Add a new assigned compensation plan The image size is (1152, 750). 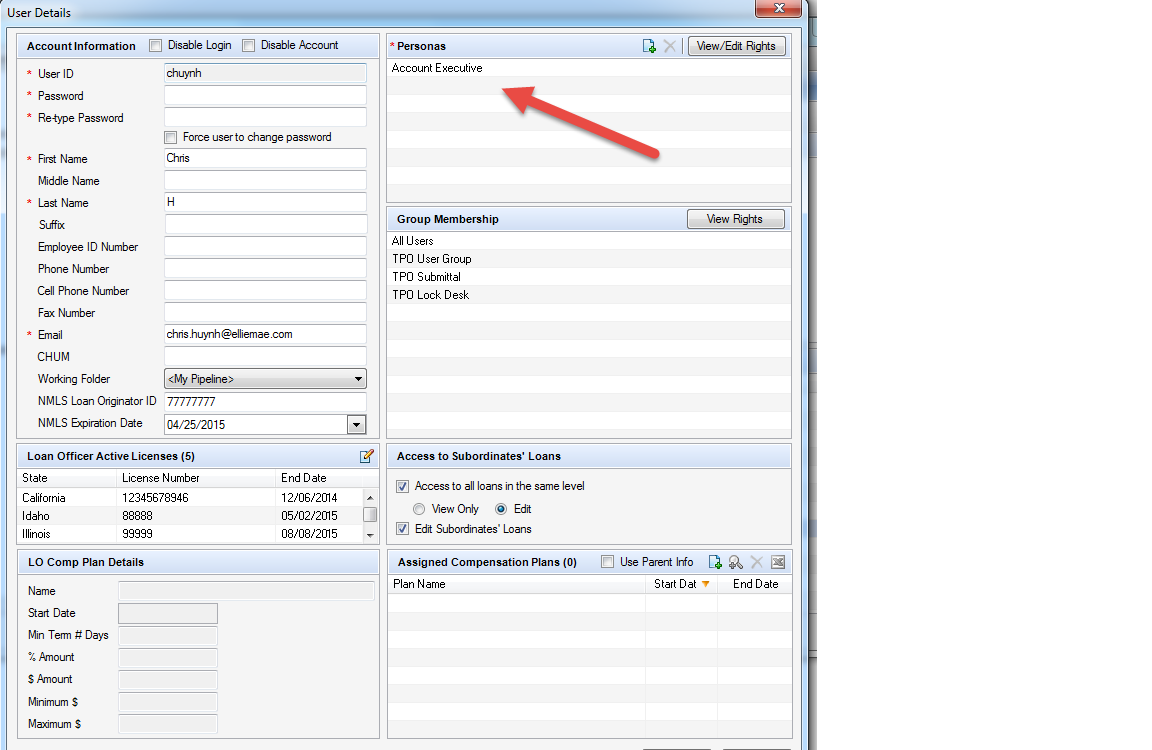715,562
